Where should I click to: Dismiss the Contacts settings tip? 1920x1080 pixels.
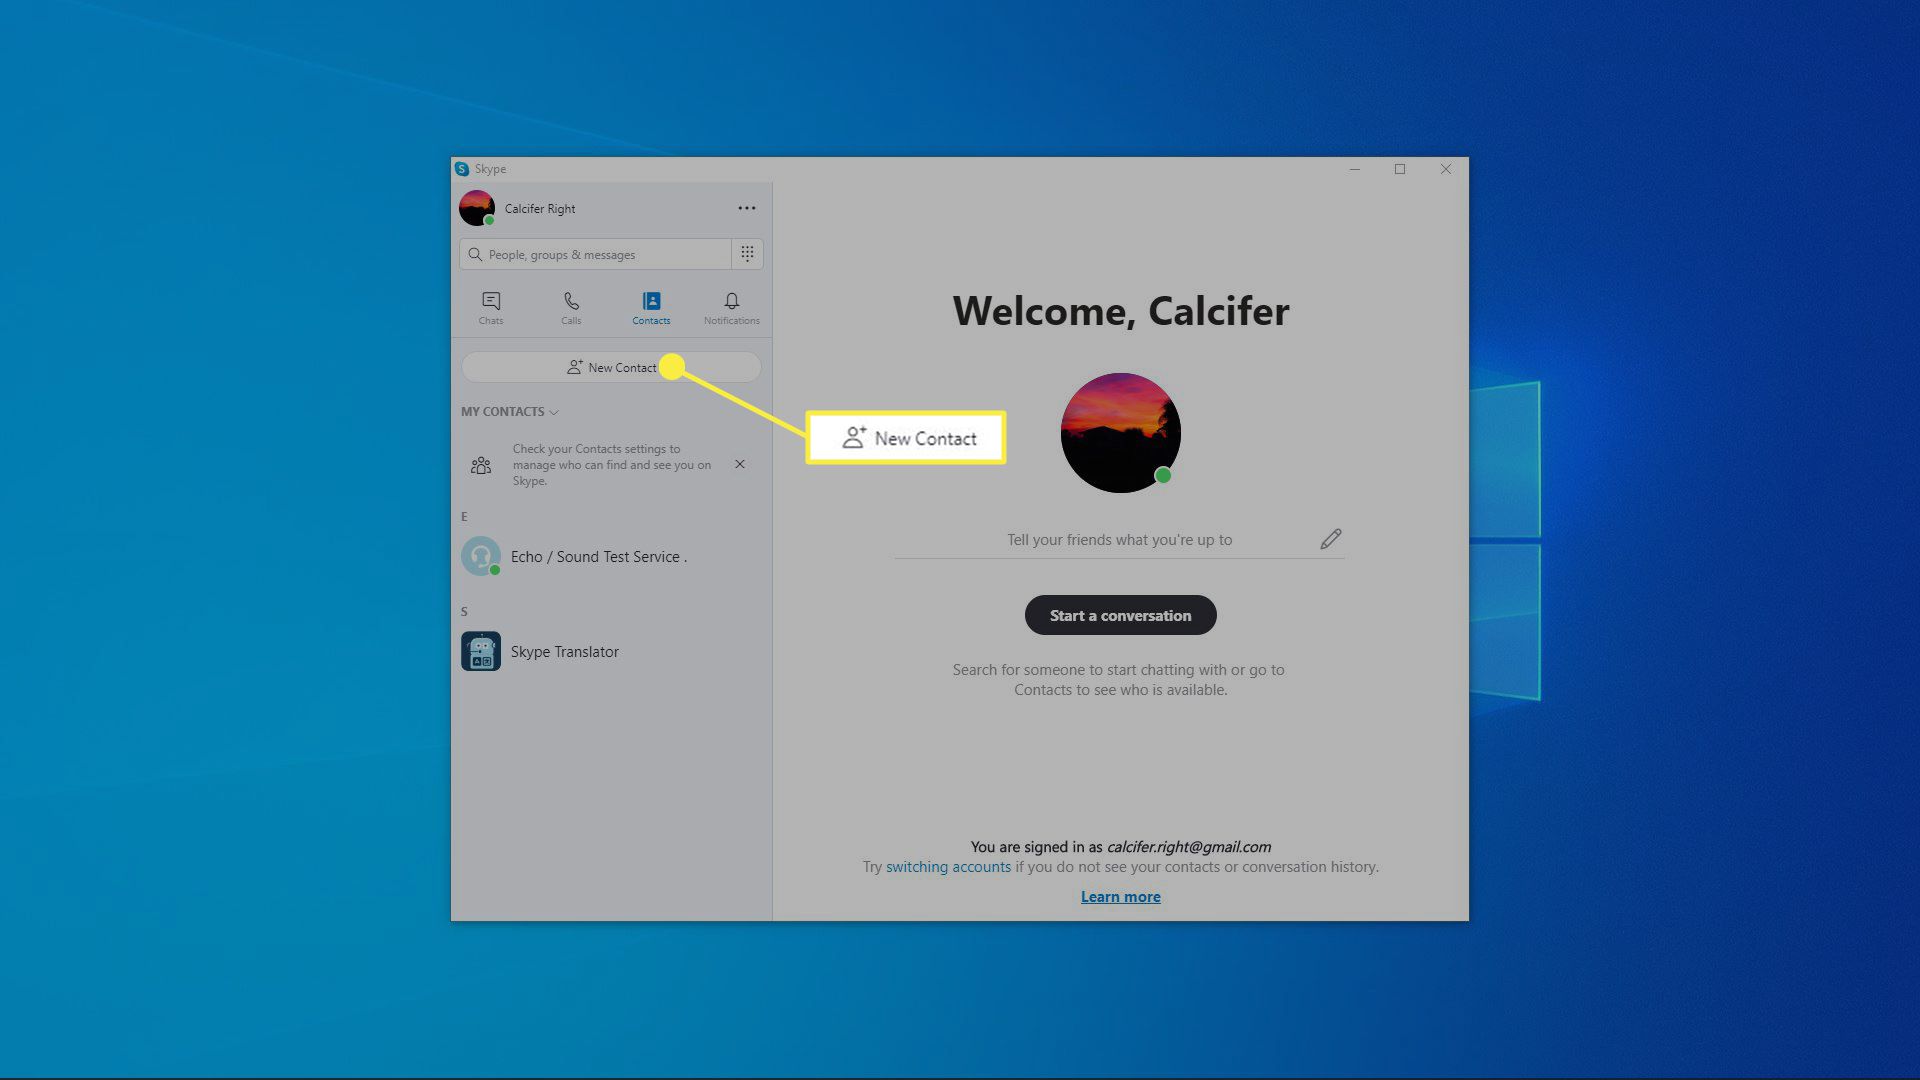(x=740, y=464)
